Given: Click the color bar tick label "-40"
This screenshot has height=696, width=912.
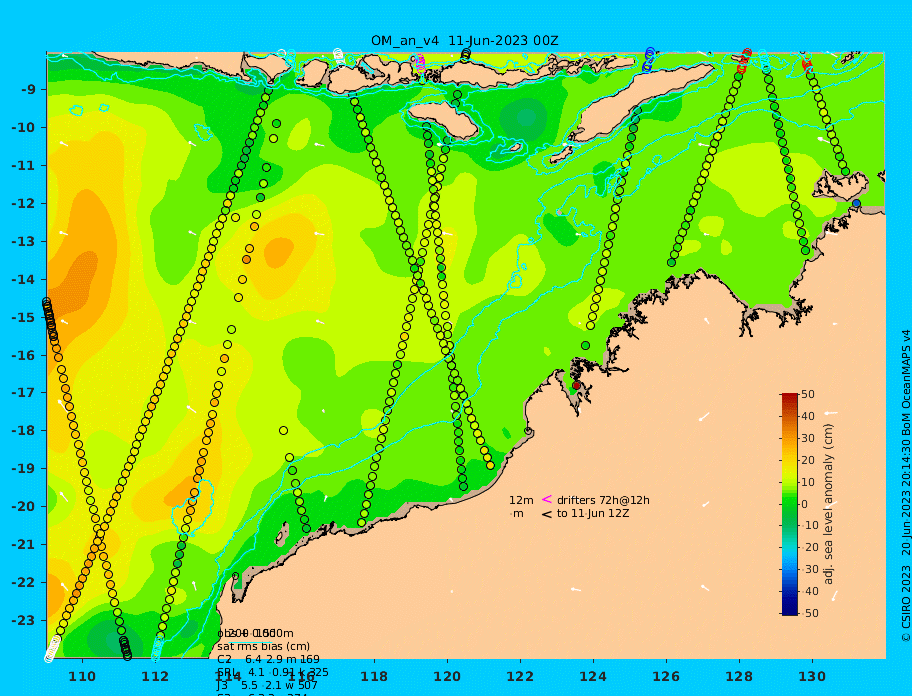Looking at the screenshot, I should (810, 591).
